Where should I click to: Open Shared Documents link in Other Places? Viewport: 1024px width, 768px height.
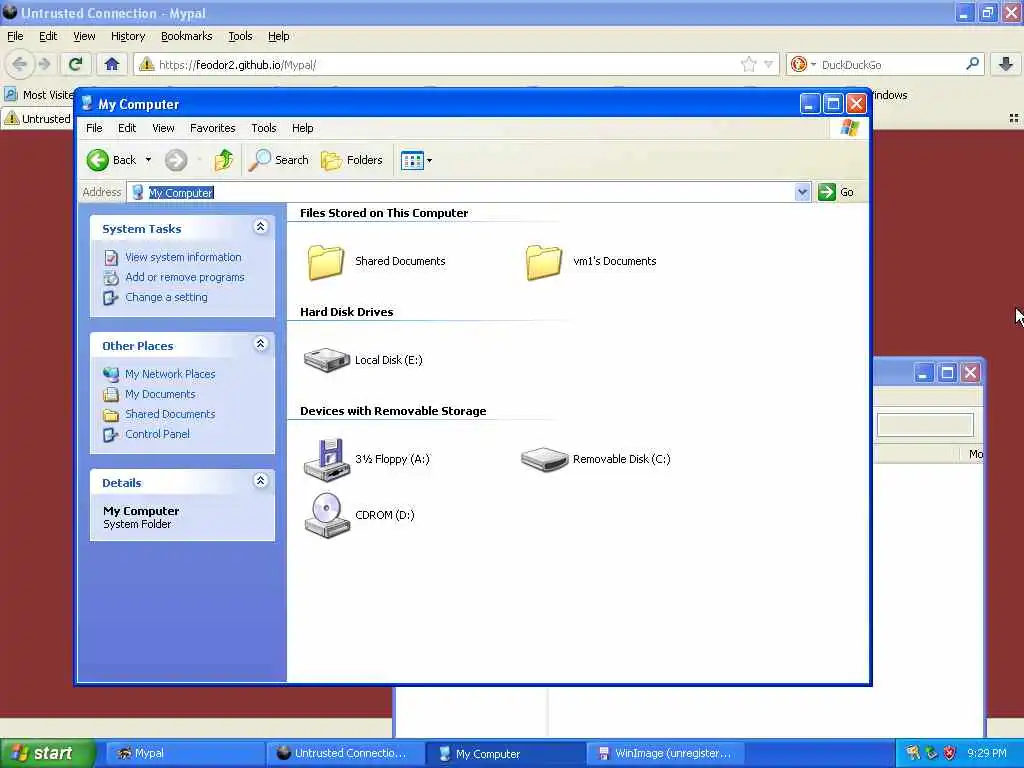[x=170, y=414]
